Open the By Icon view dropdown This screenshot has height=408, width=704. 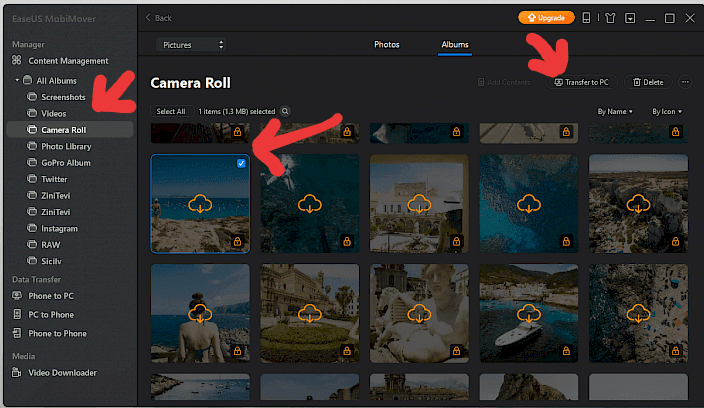tap(667, 111)
